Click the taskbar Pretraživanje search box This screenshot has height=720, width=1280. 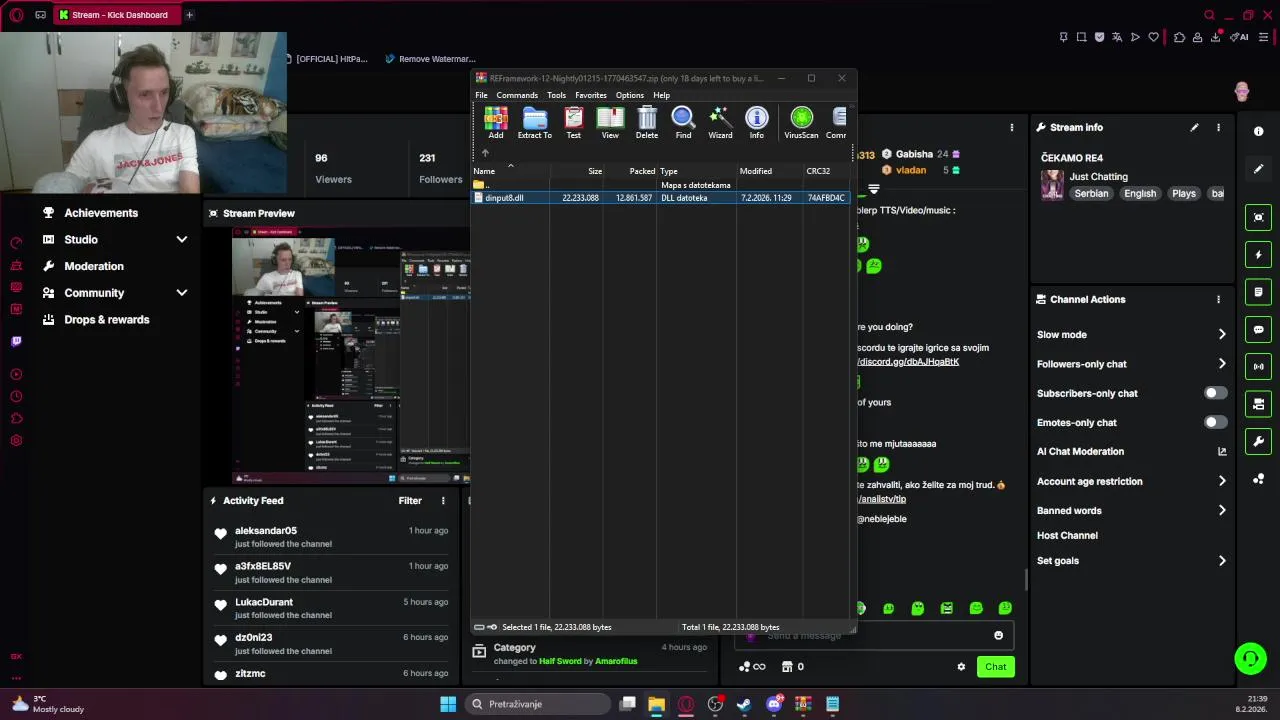[x=538, y=704]
